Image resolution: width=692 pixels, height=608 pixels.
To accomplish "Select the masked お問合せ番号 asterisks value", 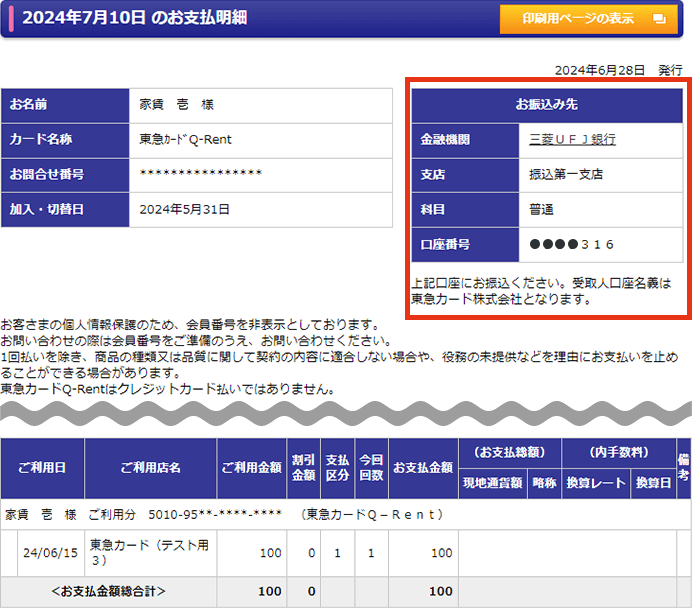I will point(200,175).
